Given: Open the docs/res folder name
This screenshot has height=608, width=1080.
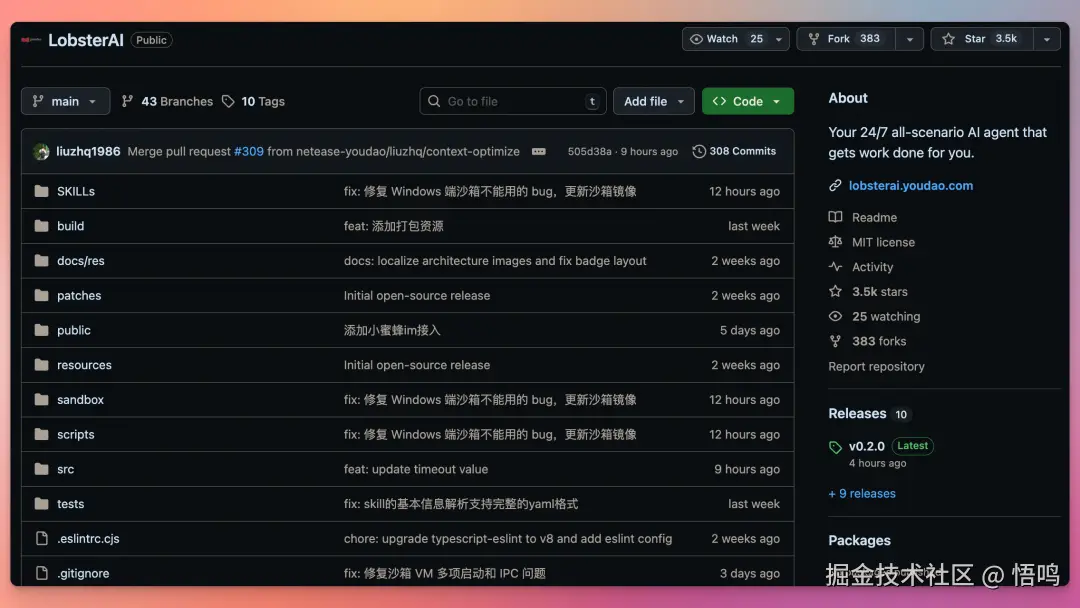Looking at the screenshot, I should (x=81, y=261).
